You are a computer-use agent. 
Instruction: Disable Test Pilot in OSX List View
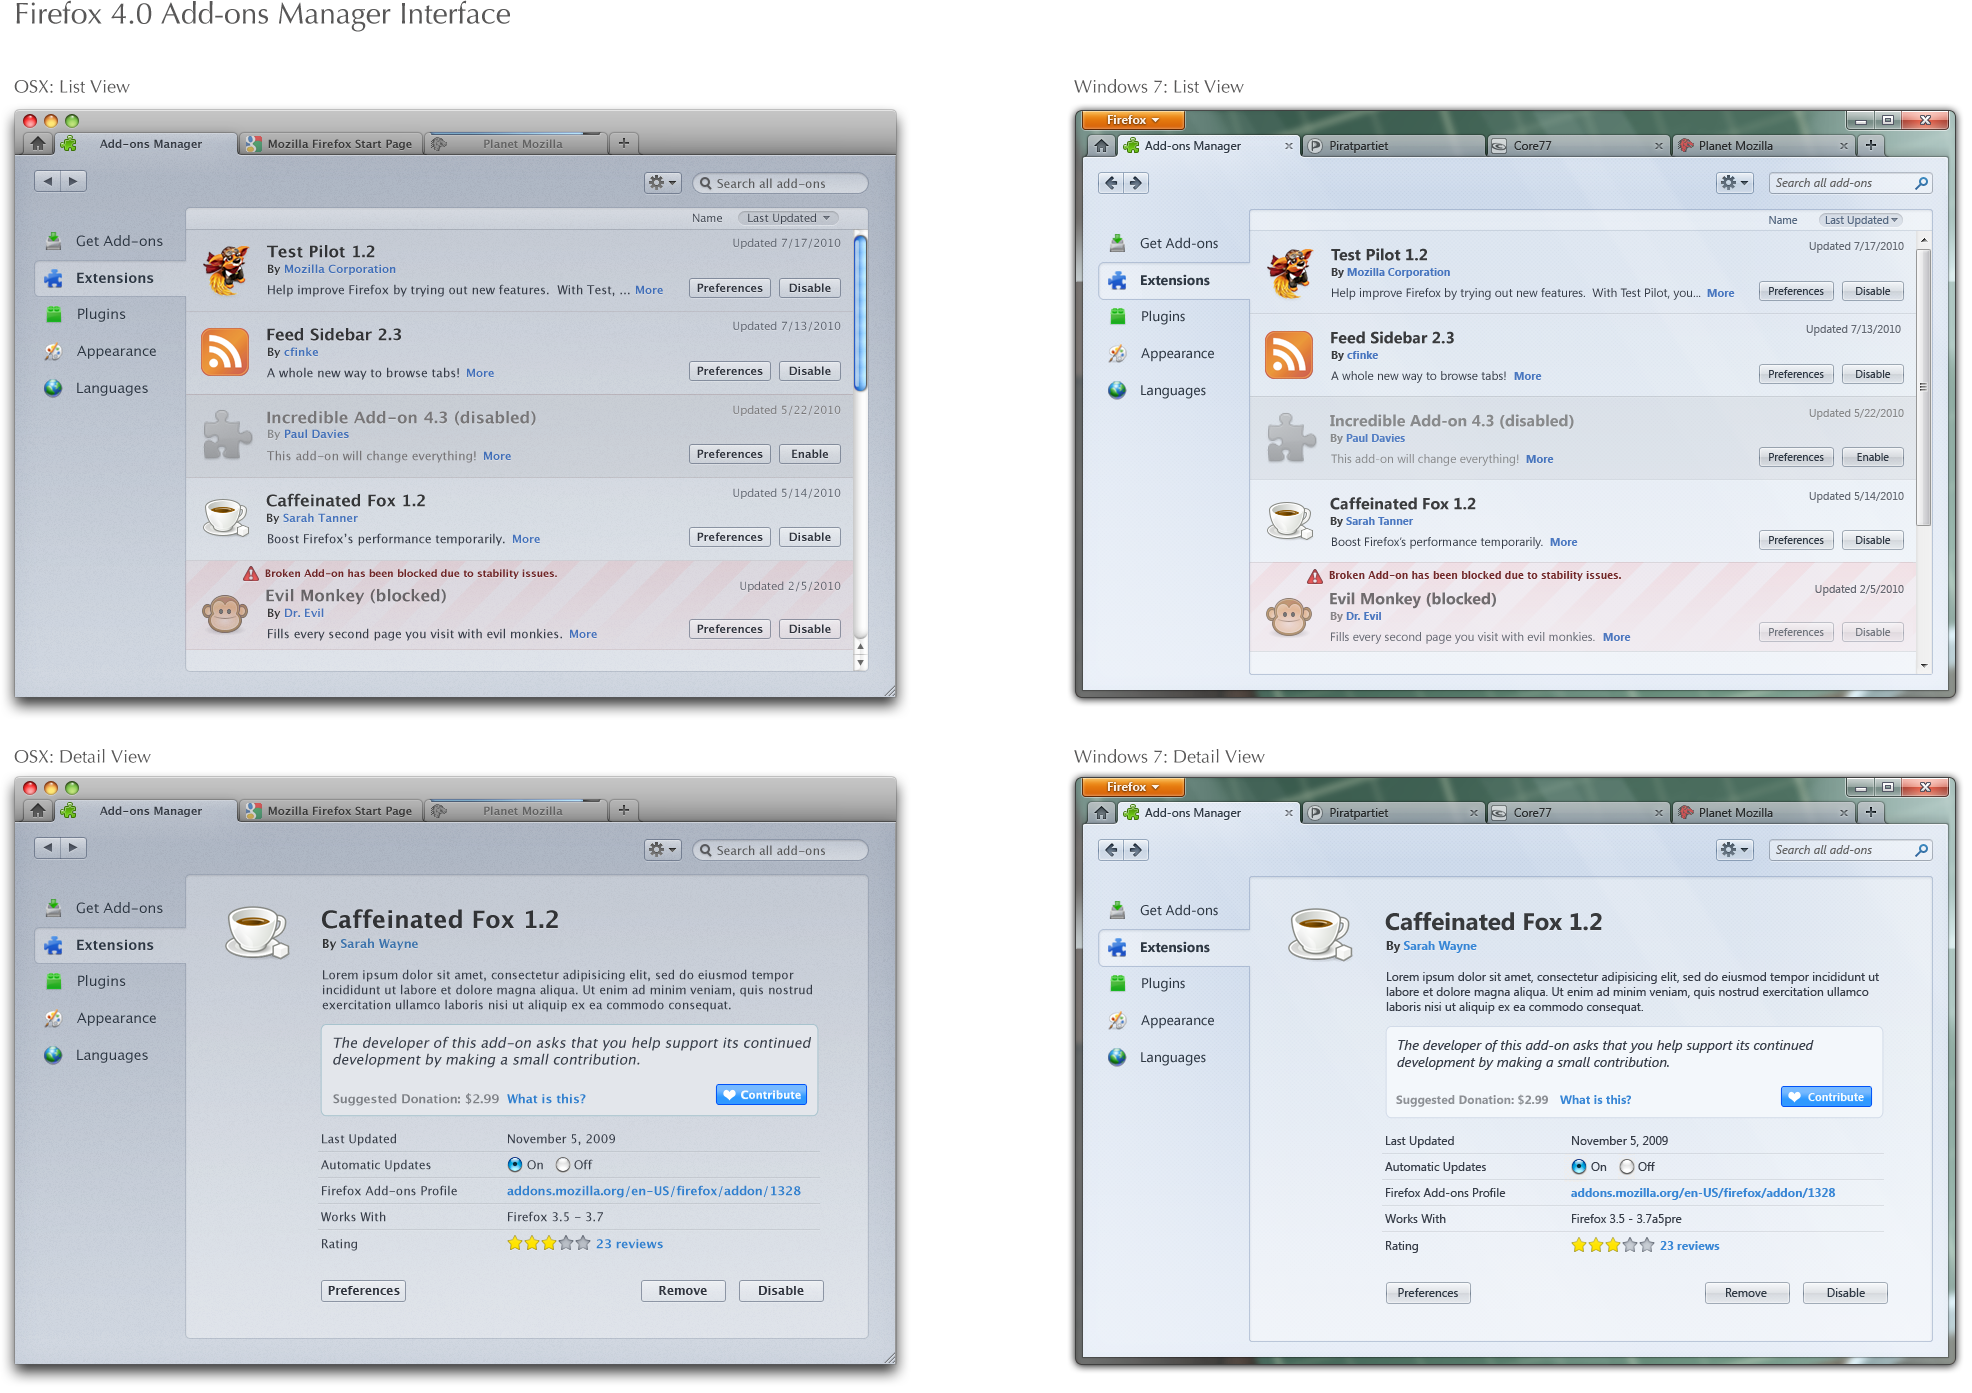[810, 288]
